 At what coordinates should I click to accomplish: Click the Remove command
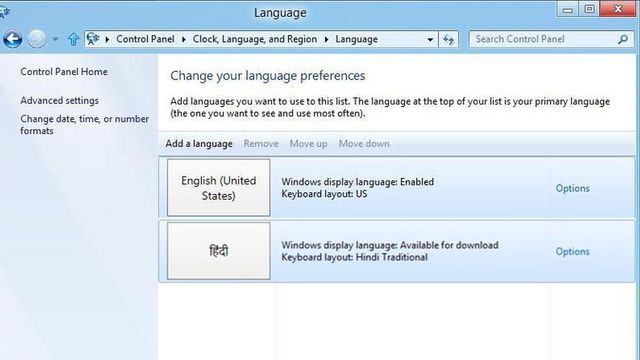pos(261,144)
